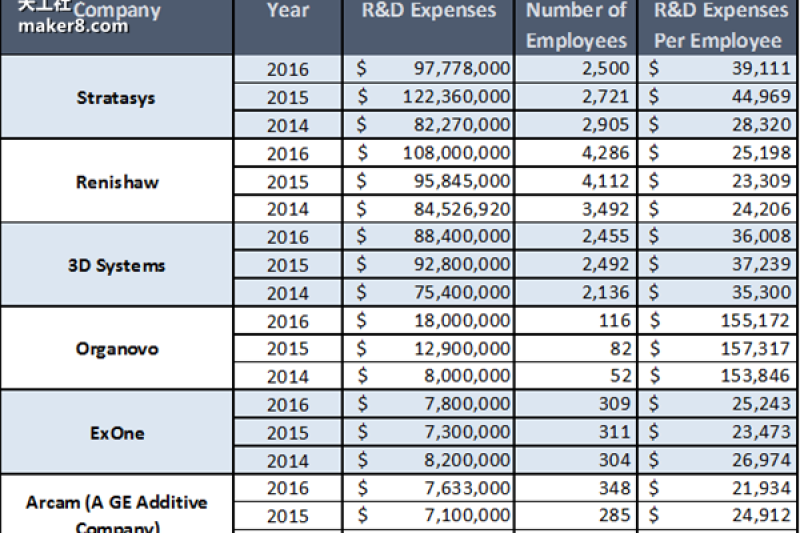Select the 4,286 employees cell
Viewport: 800px width, 533px height.
tap(576, 153)
